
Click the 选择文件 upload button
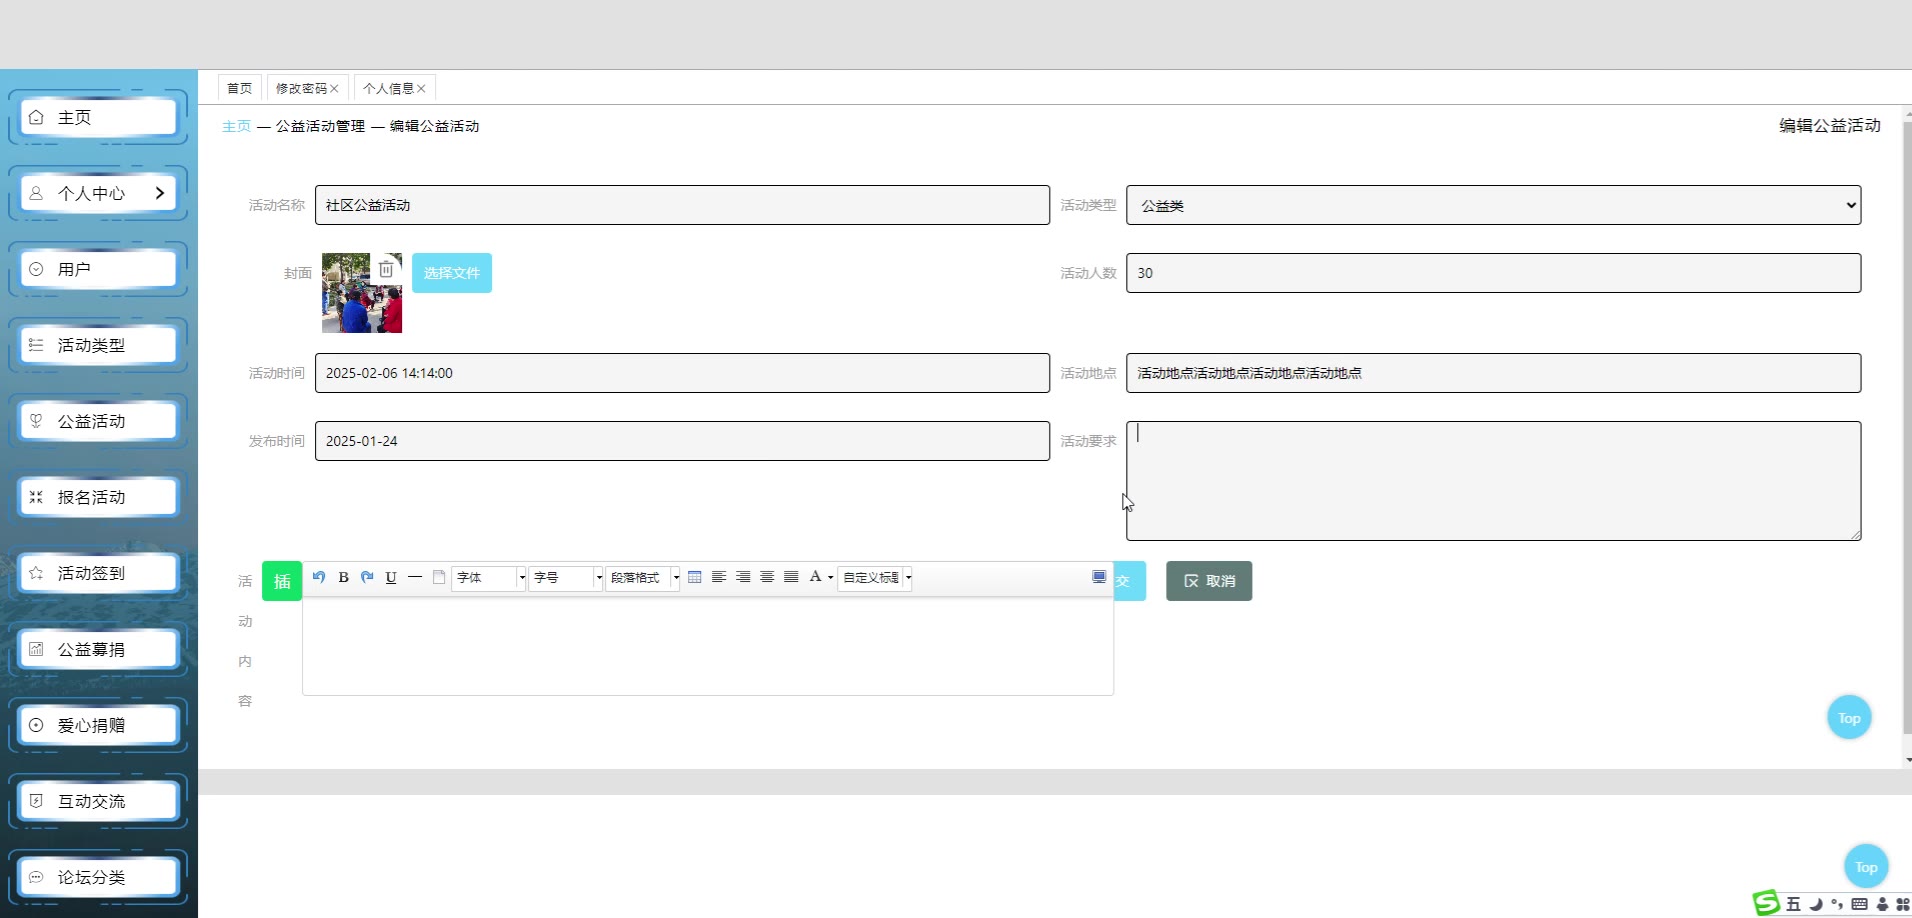click(452, 273)
